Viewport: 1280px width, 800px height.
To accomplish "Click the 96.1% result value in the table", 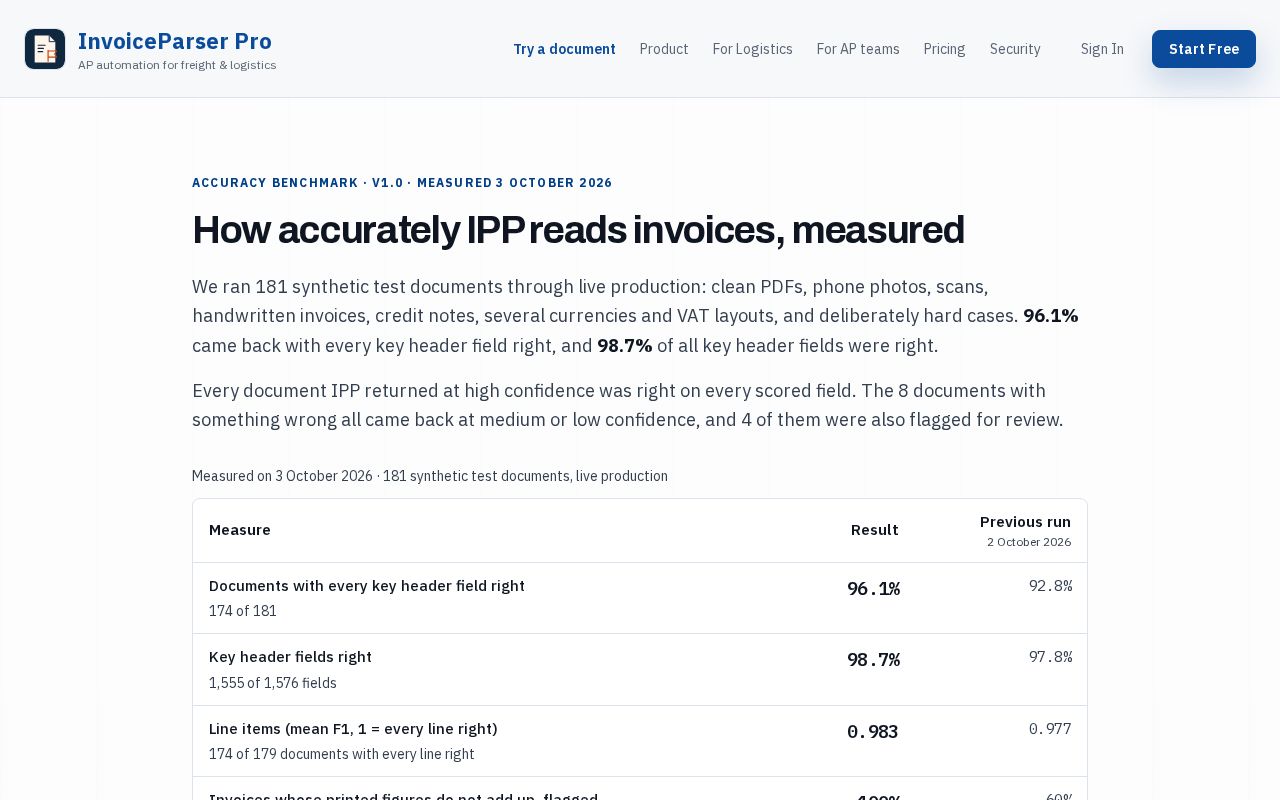I will pyautogui.click(x=874, y=589).
